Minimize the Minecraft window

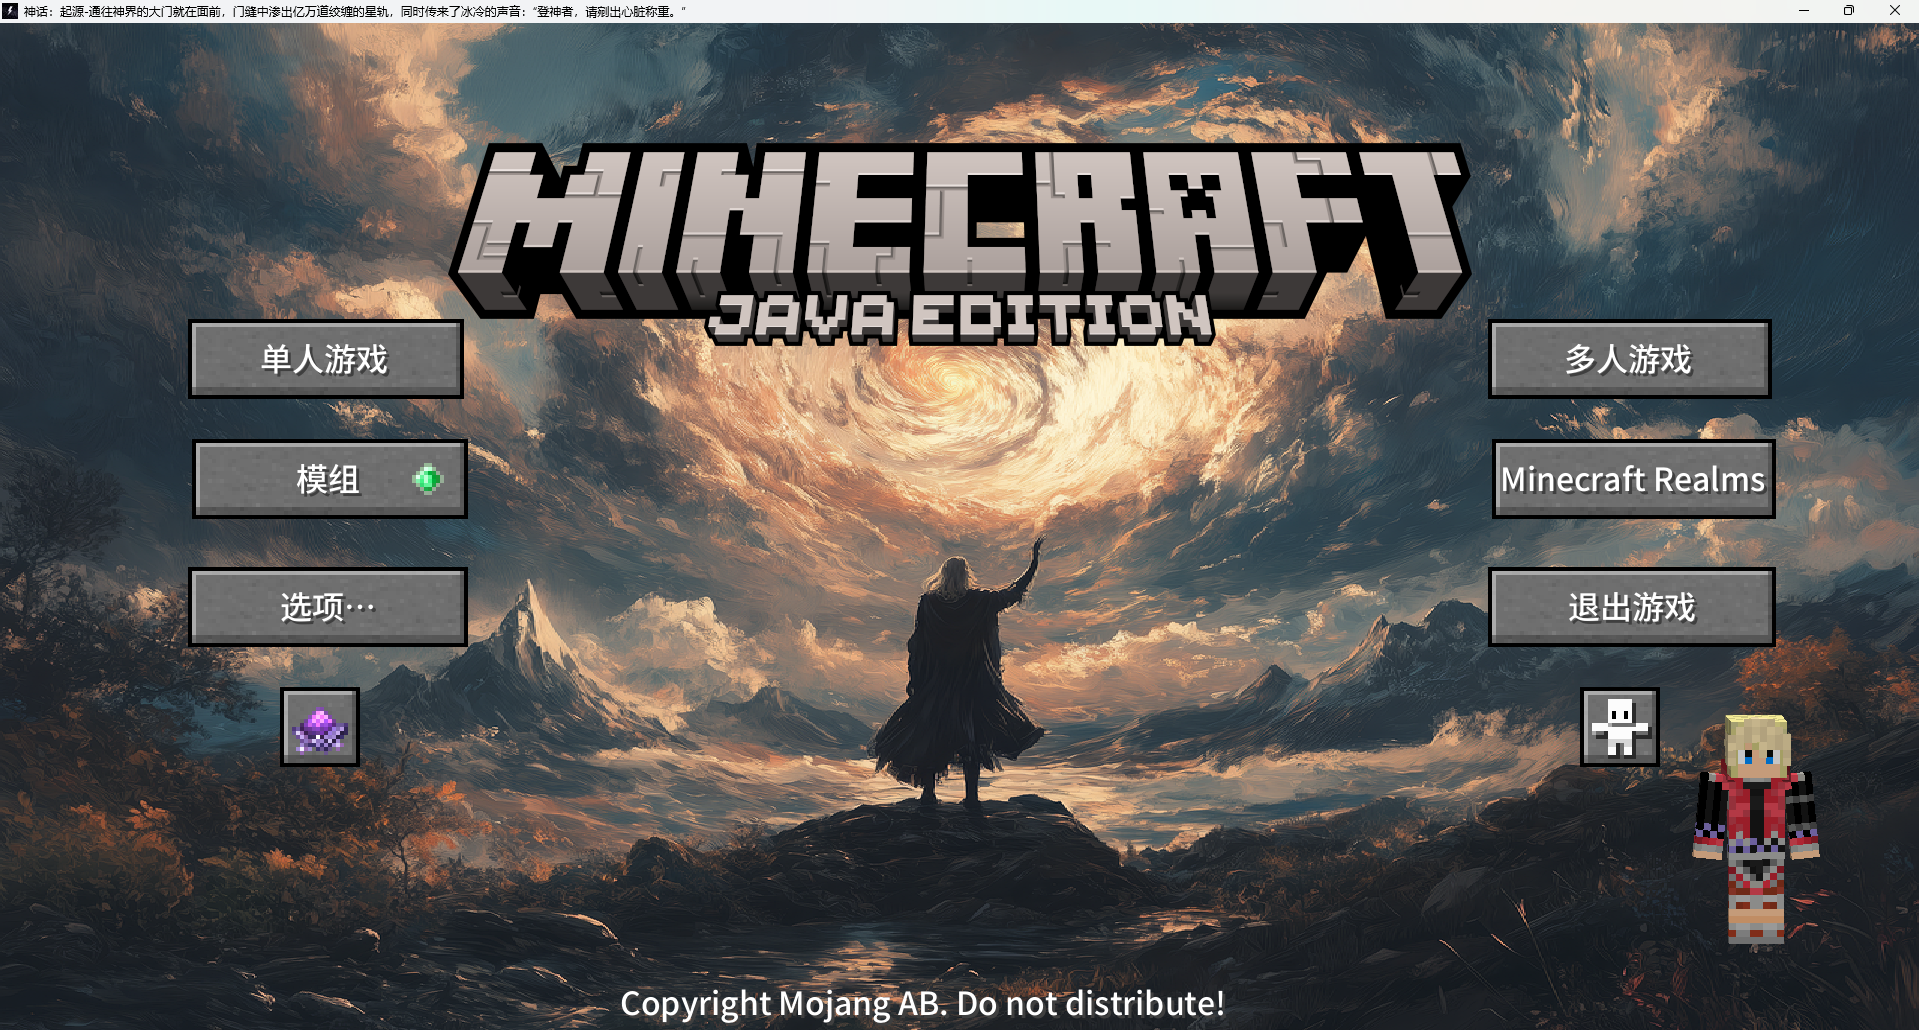tap(1804, 11)
